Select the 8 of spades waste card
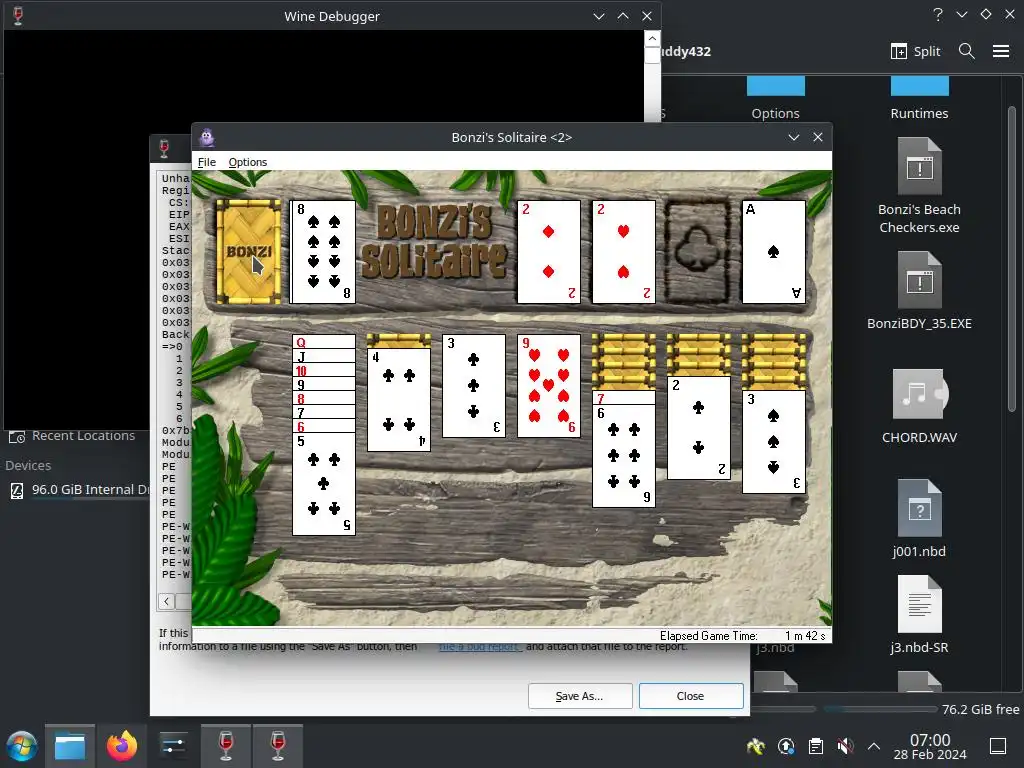The image size is (1024, 768). pos(323,251)
